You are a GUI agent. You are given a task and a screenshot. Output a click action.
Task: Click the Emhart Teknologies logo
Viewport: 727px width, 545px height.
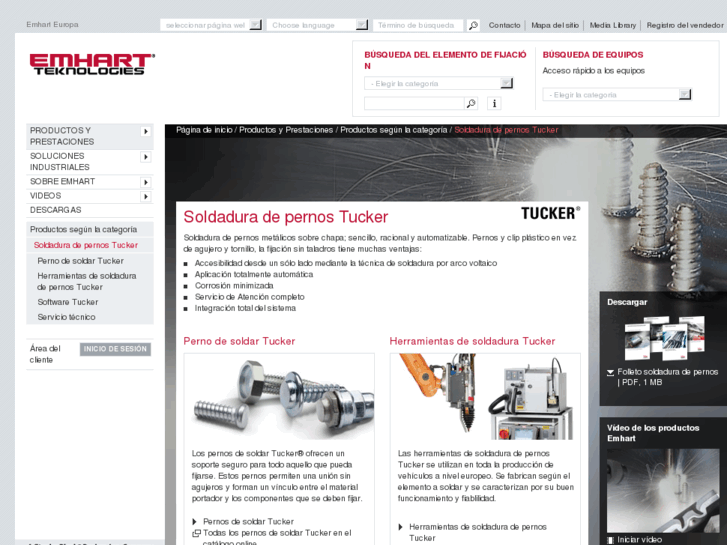point(92,64)
